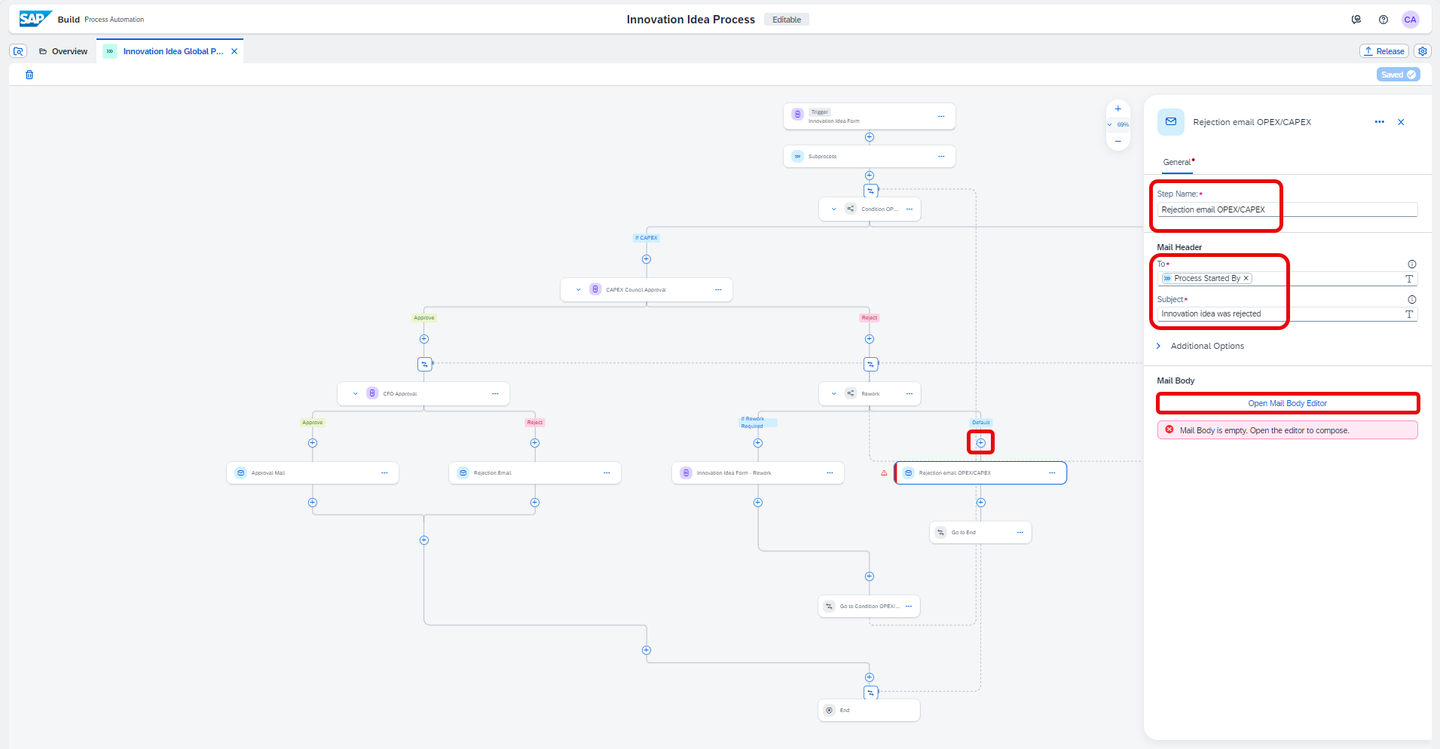
Task: Close the Rejection email side panel
Action: 1401,122
